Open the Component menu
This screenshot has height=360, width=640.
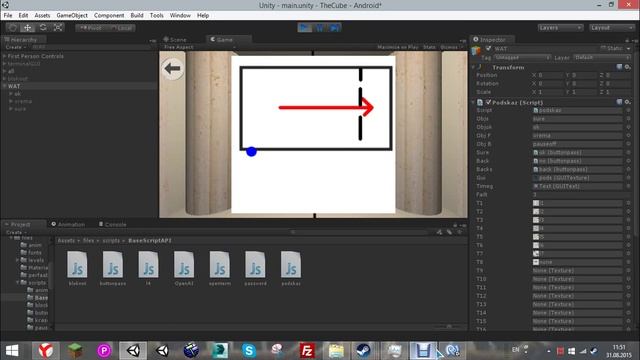click(x=109, y=16)
